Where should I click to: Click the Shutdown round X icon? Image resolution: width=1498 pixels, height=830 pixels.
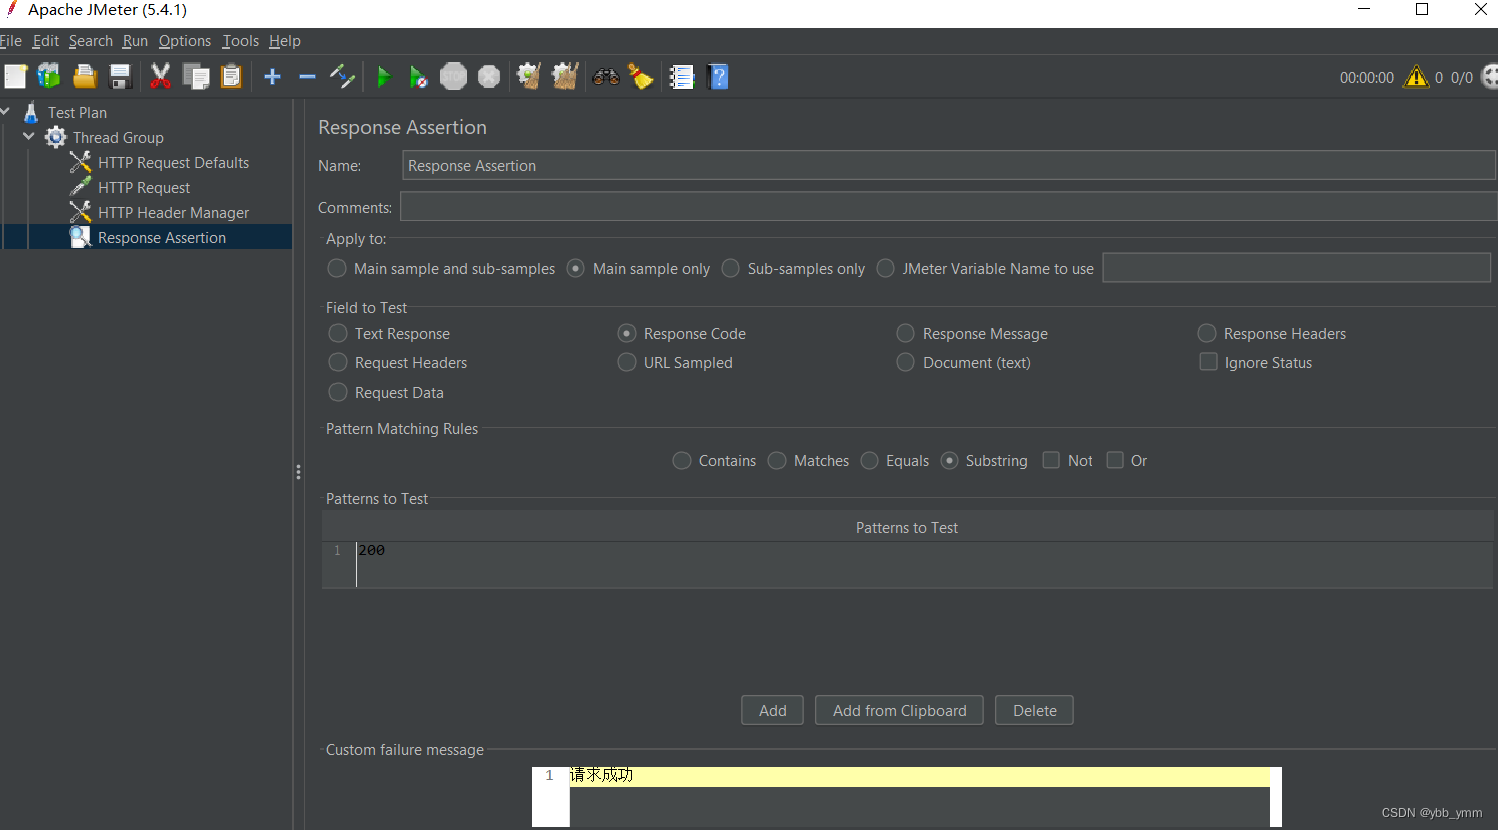[489, 77]
